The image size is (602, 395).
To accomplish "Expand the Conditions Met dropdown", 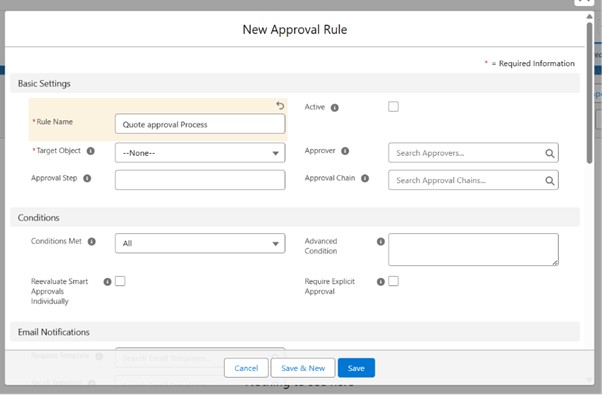I will [x=200, y=243].
